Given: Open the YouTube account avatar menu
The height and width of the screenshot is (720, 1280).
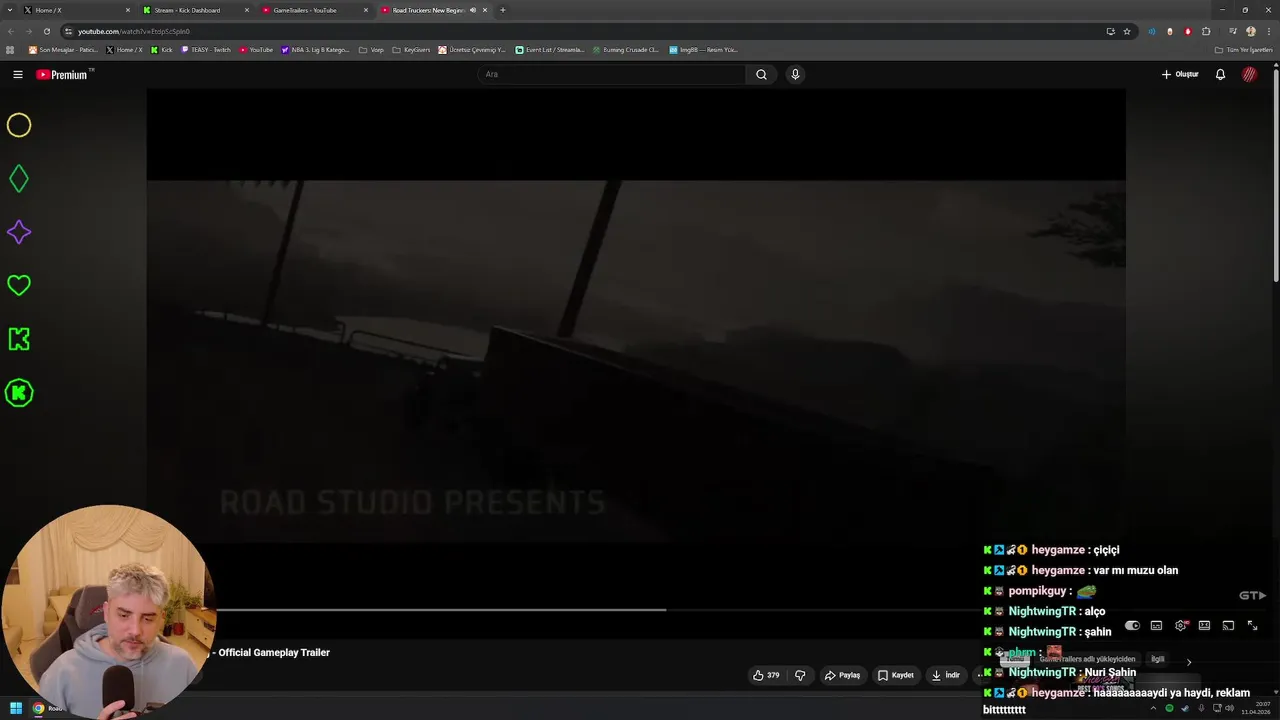Looking at the screenshot, I should coord(1249,74).
